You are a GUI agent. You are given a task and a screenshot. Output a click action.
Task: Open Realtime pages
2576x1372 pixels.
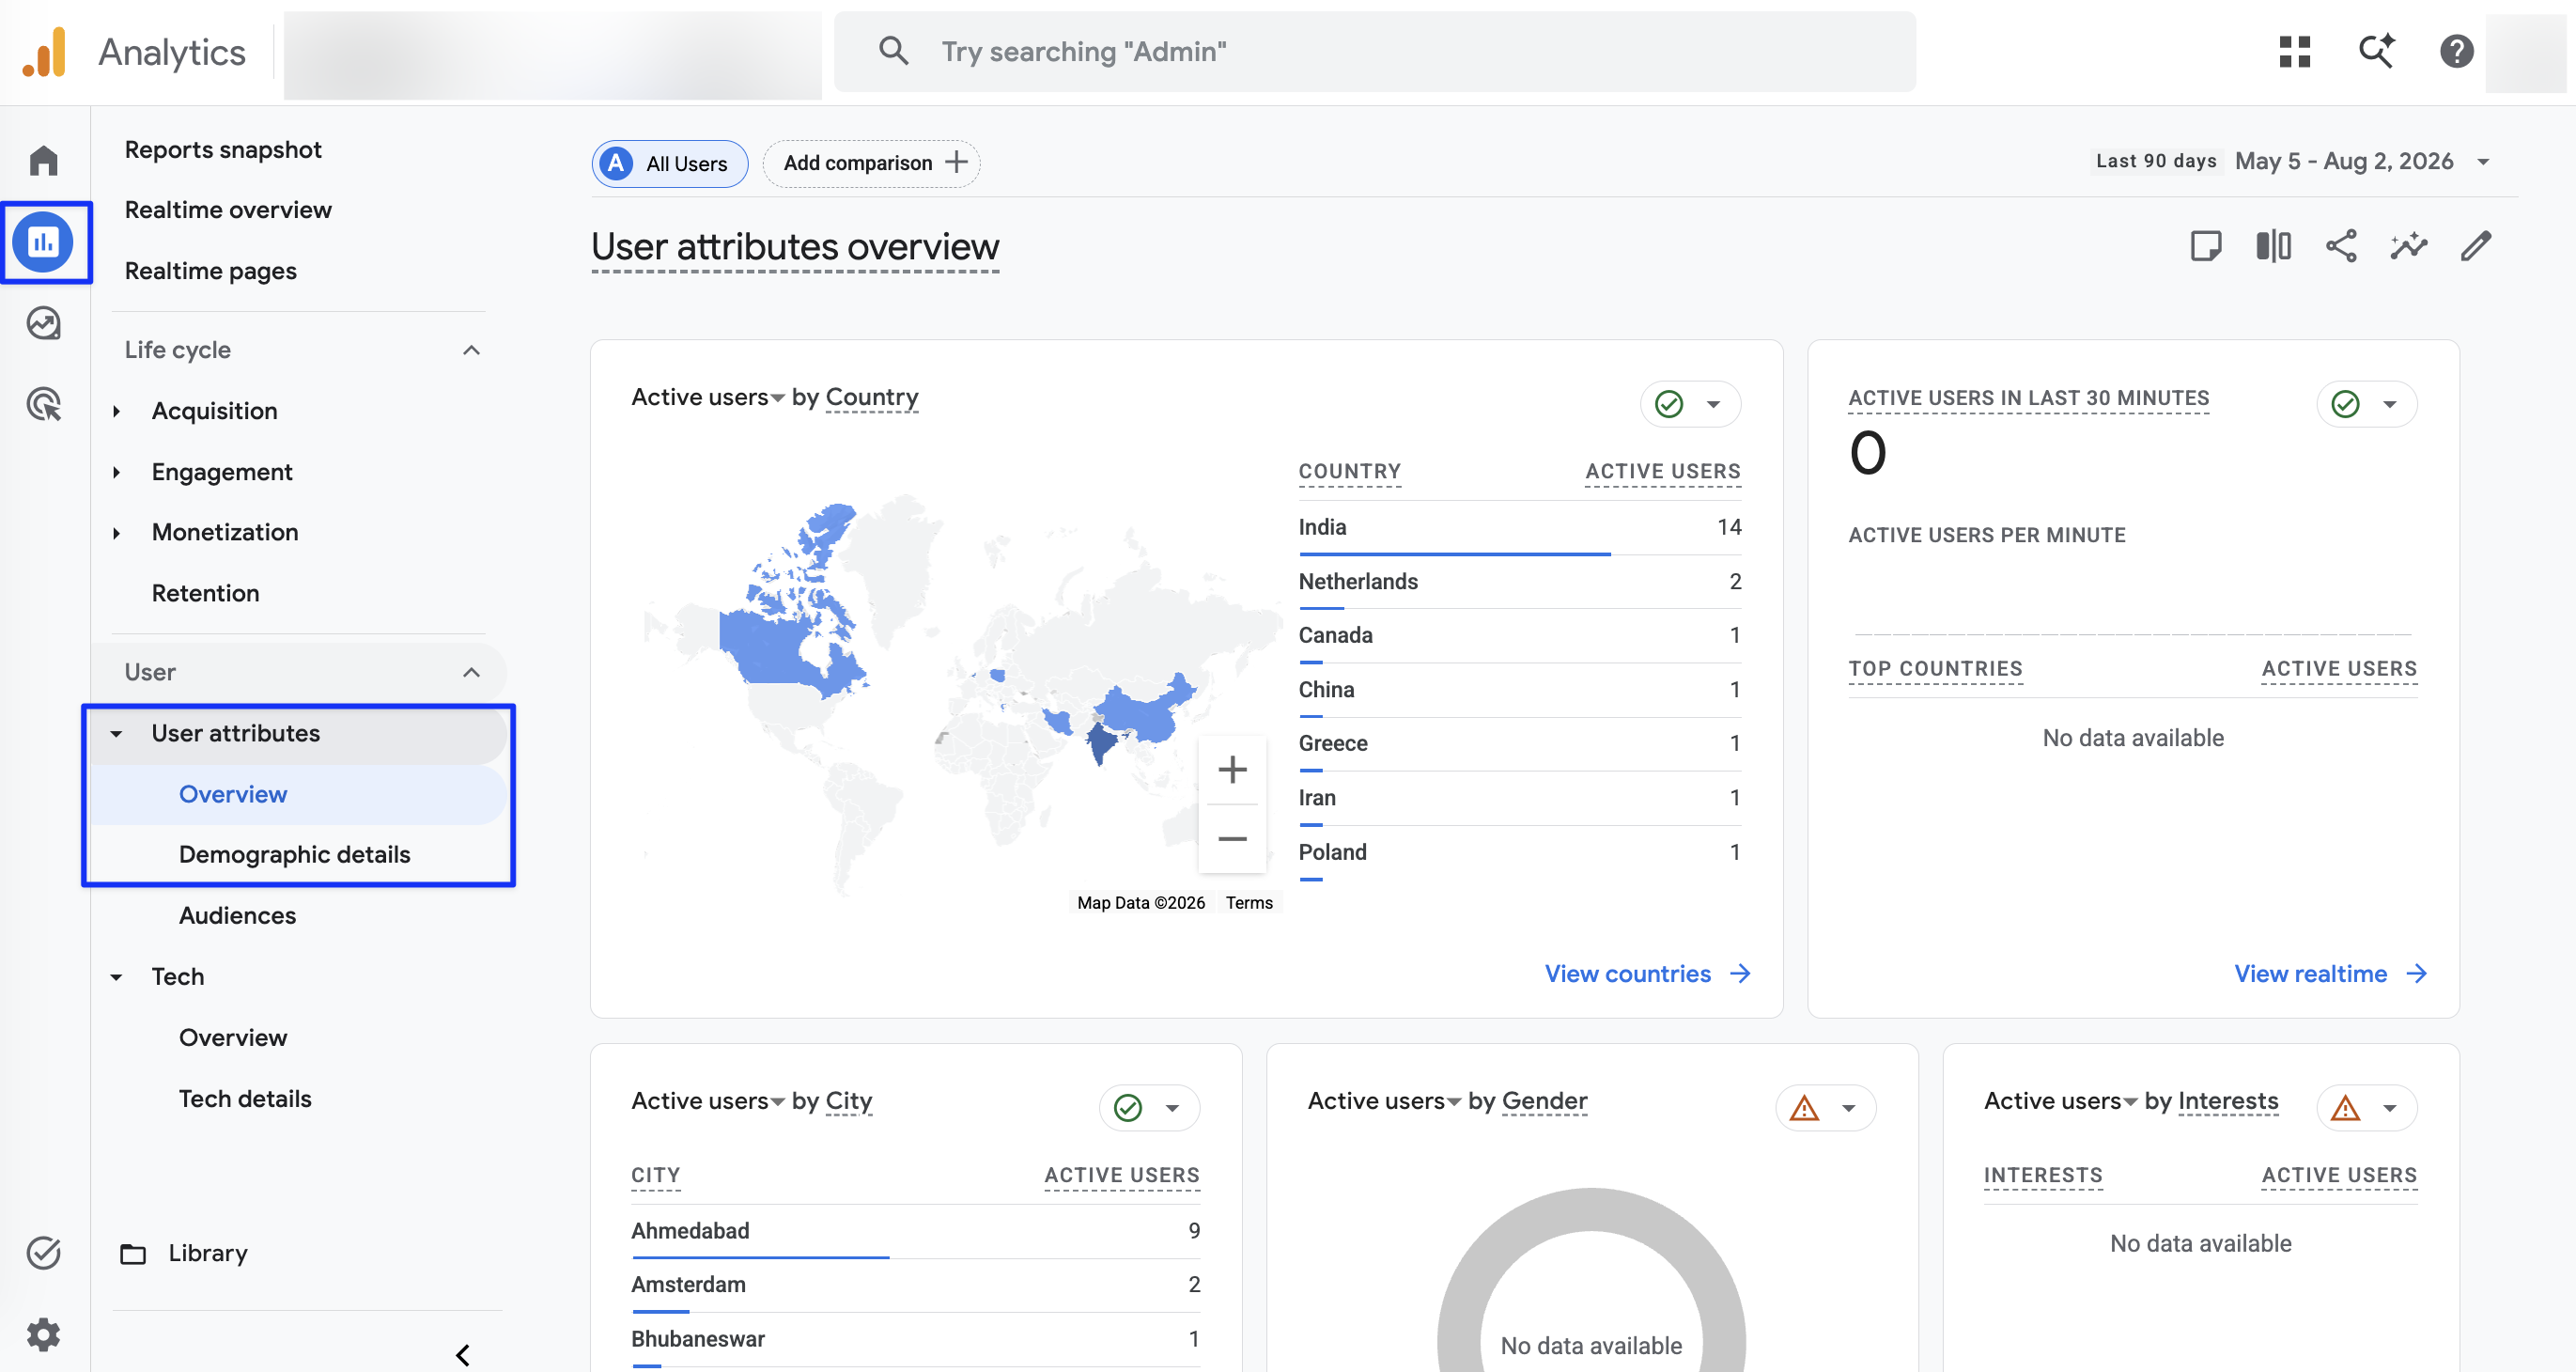pos(211,271)
